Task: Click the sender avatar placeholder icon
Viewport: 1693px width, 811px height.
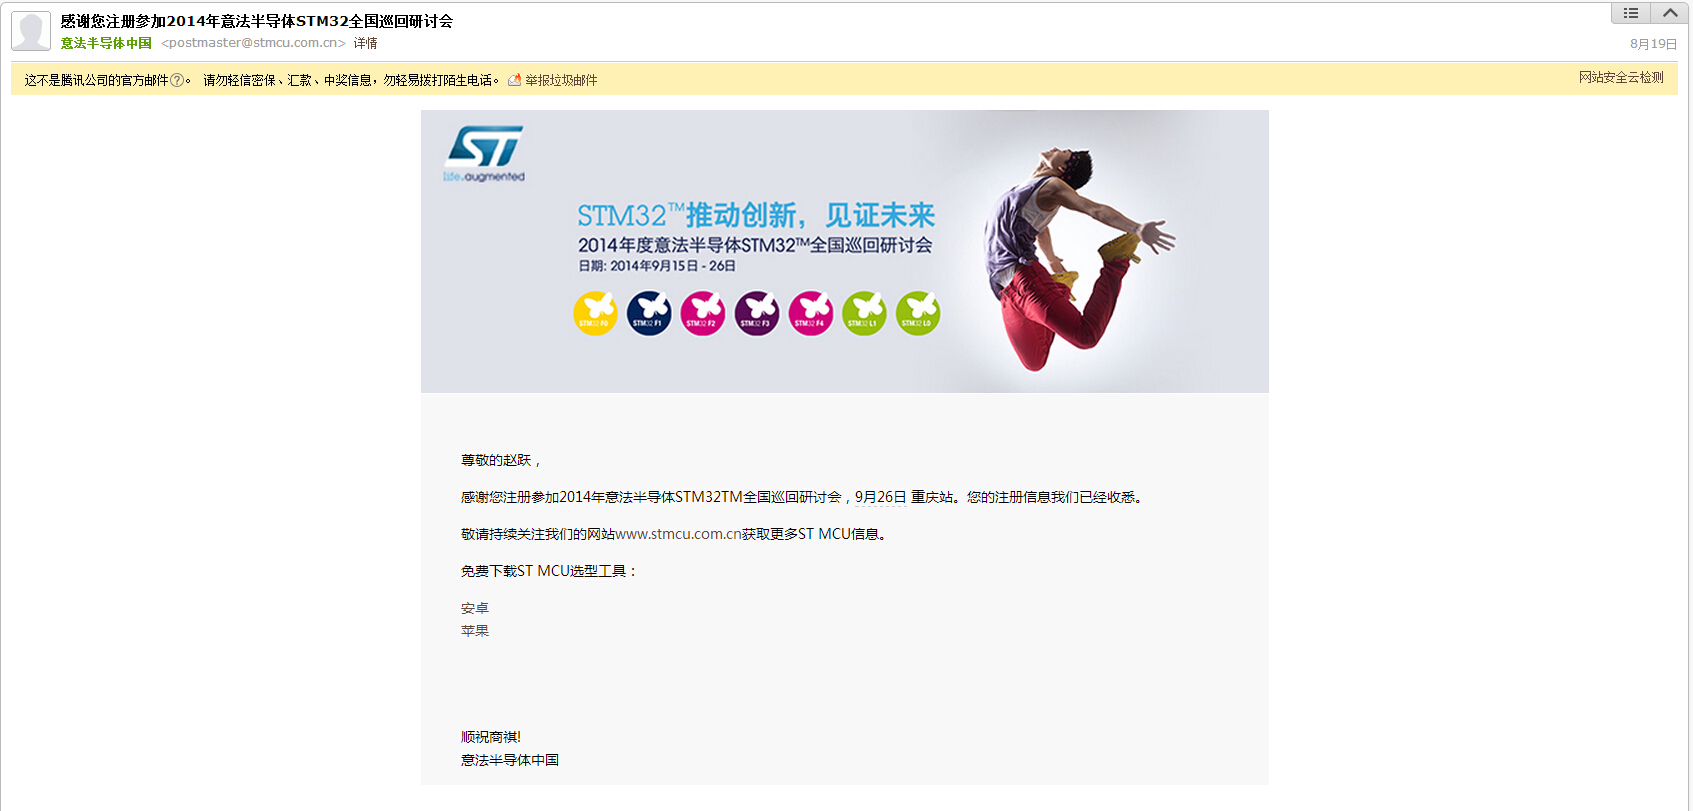Action: pyautogui.click(x=31, y=31)
